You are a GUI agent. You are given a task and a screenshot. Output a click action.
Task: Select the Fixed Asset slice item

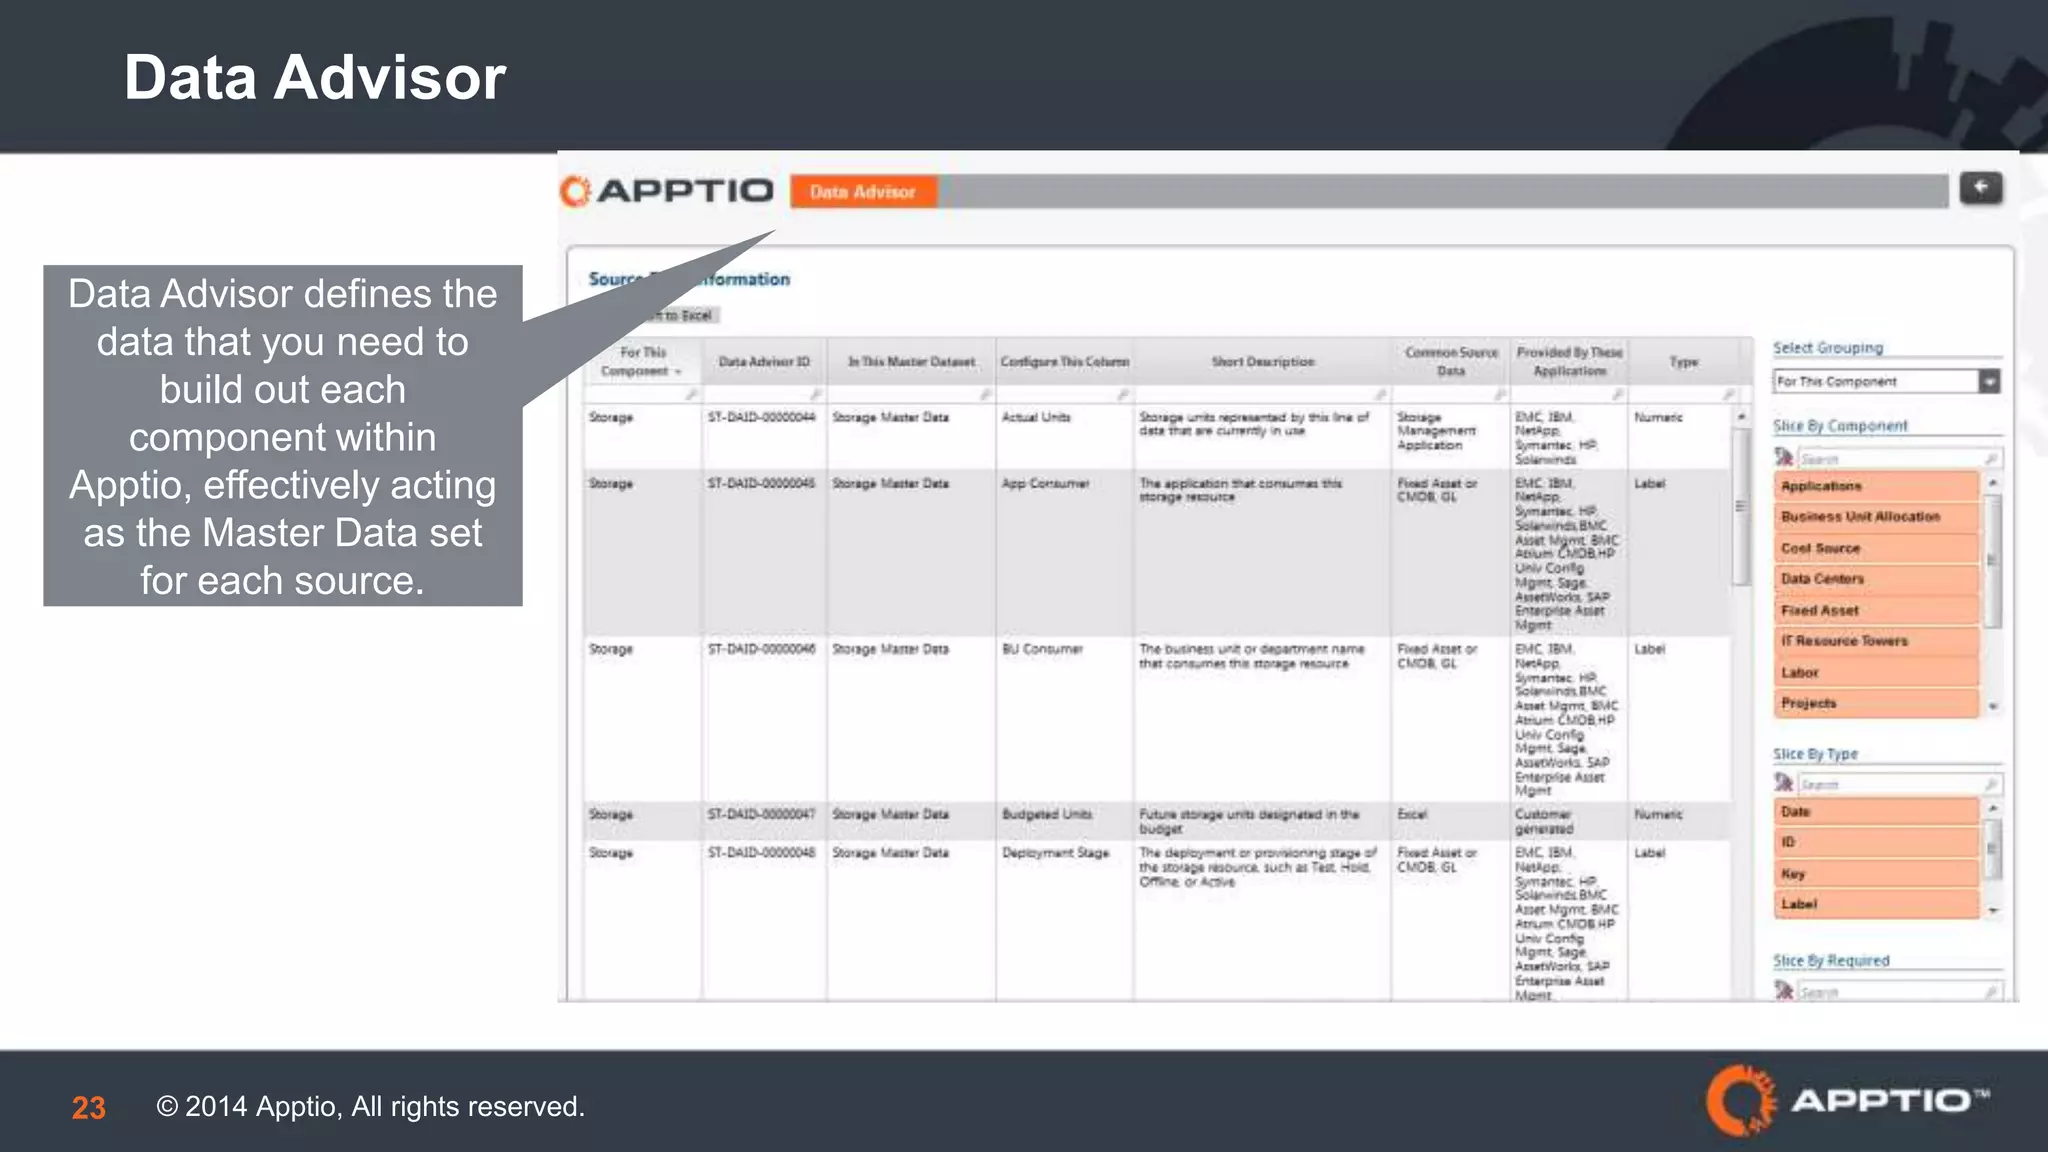[x=1877, y=610]
